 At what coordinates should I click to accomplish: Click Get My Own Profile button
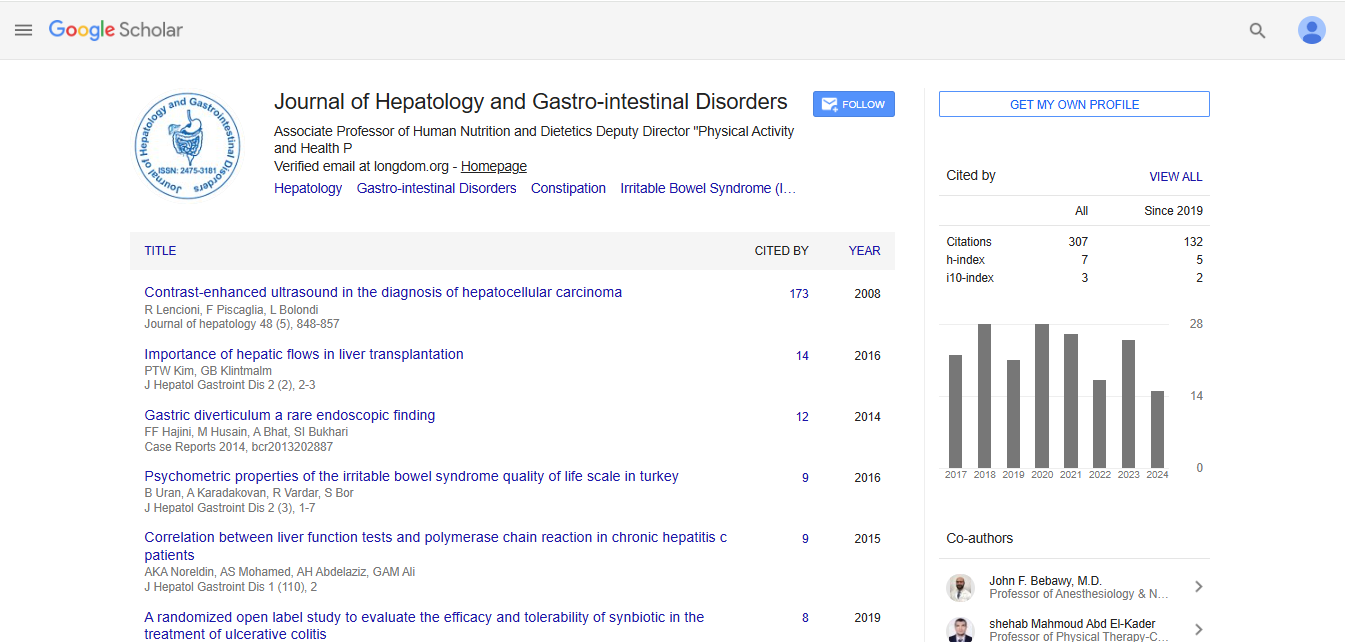click(1074, 104)
